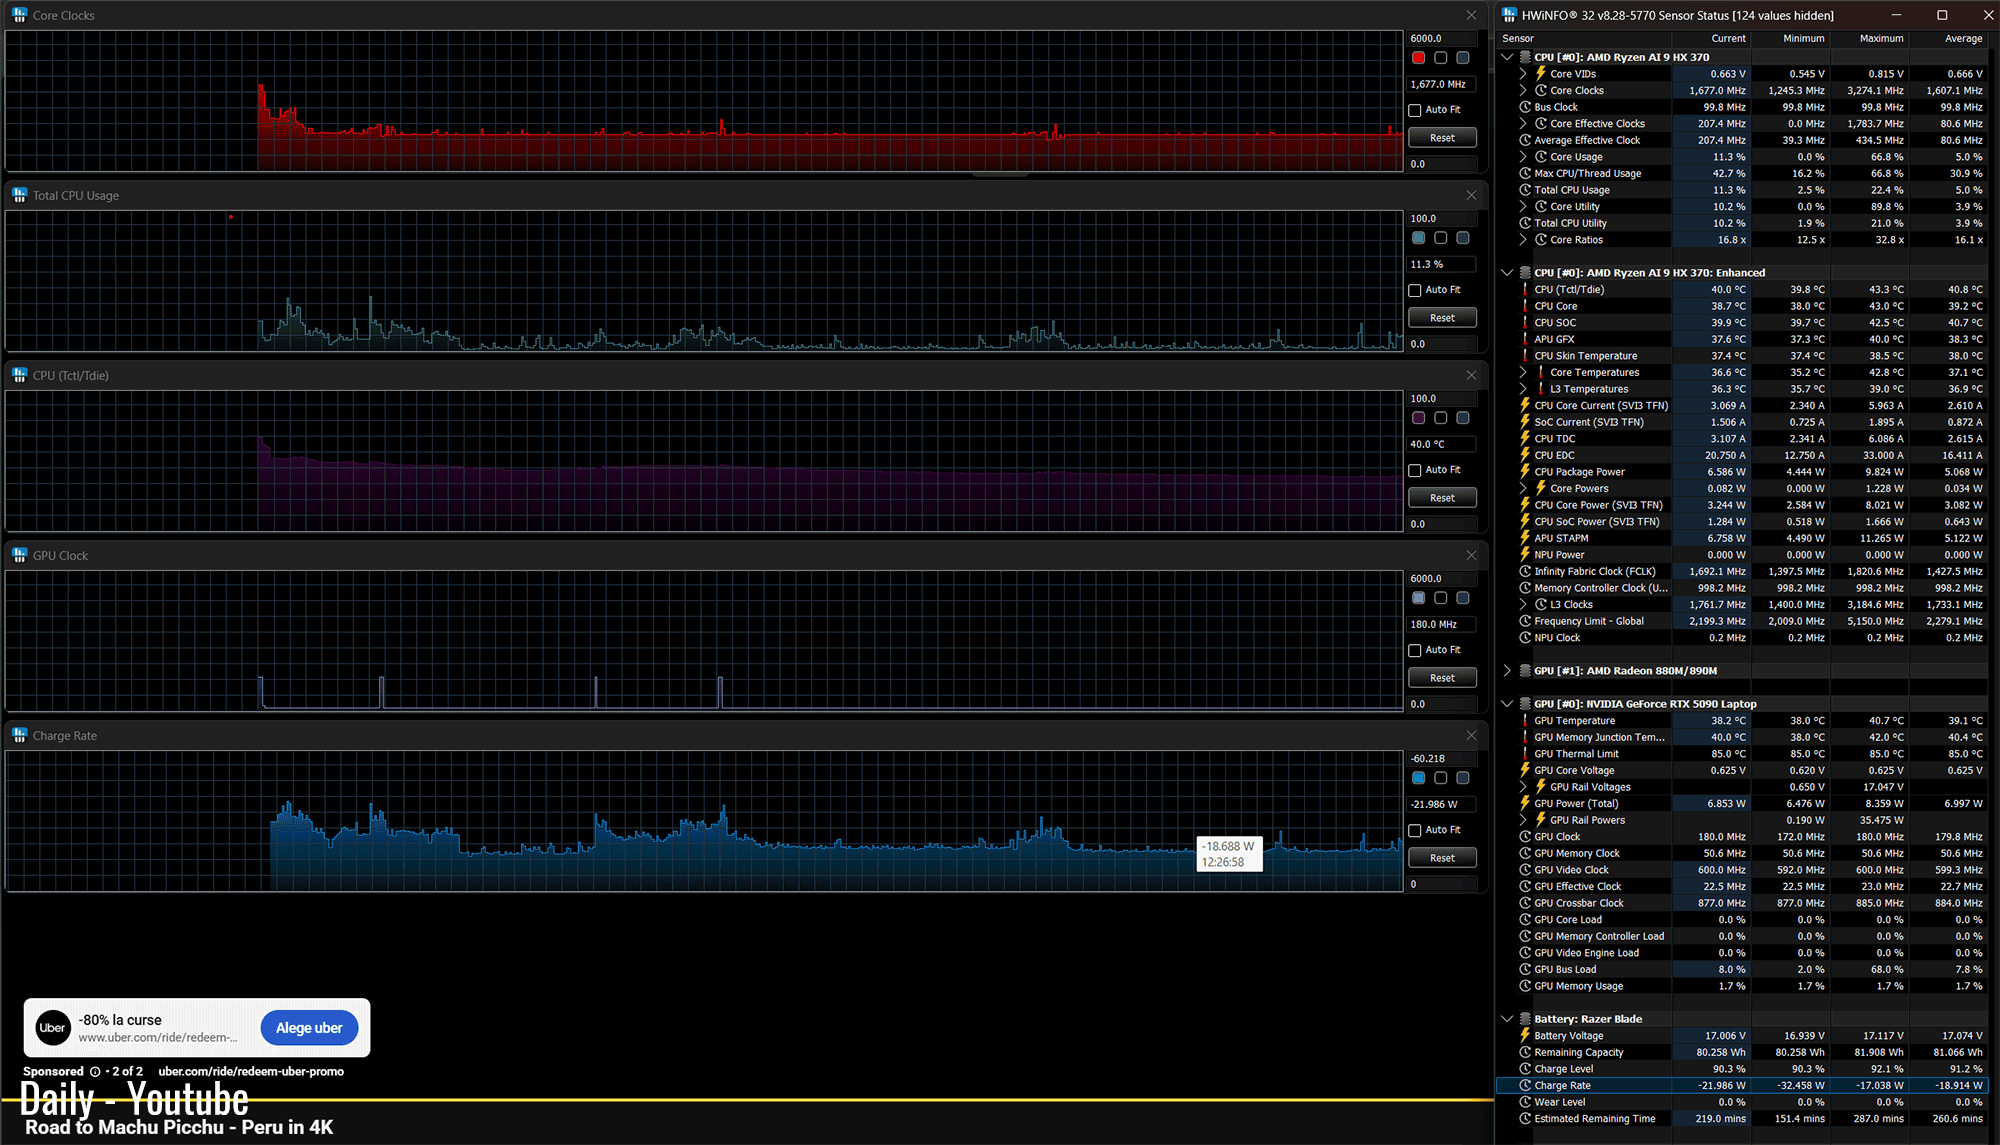Reset the Charge Rate graph
The width and height of the screenshot is (2000, 1145).
click(x=1442, y=858)
